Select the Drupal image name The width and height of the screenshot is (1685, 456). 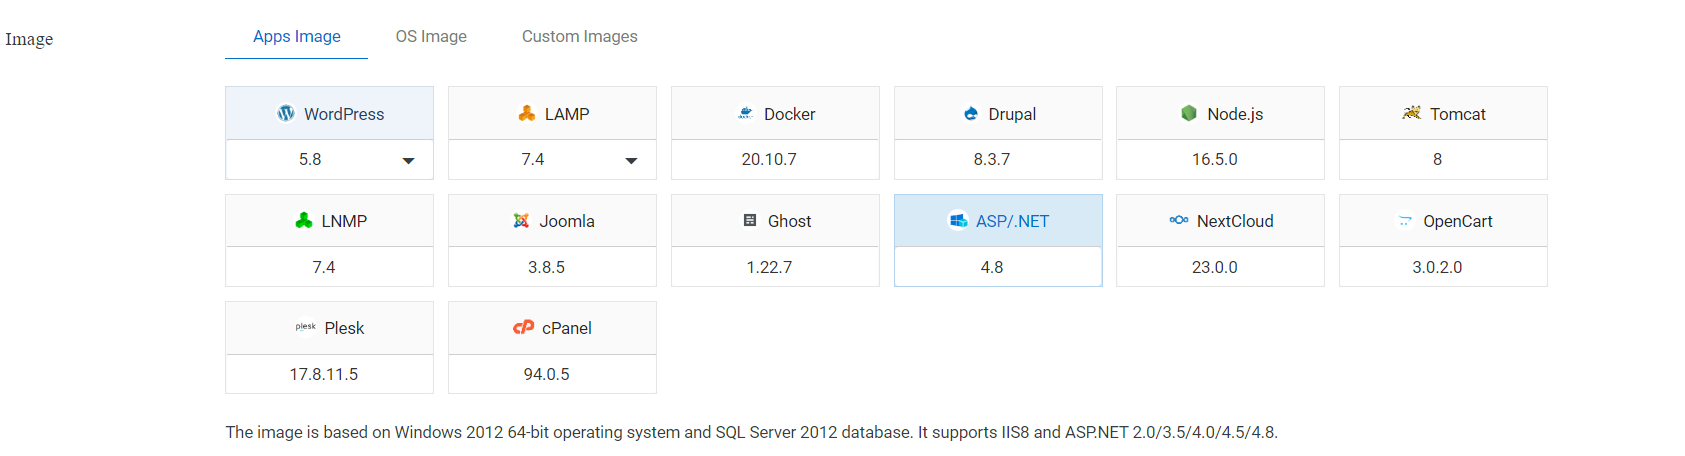pyautogui.click(x=1012, y=114)
